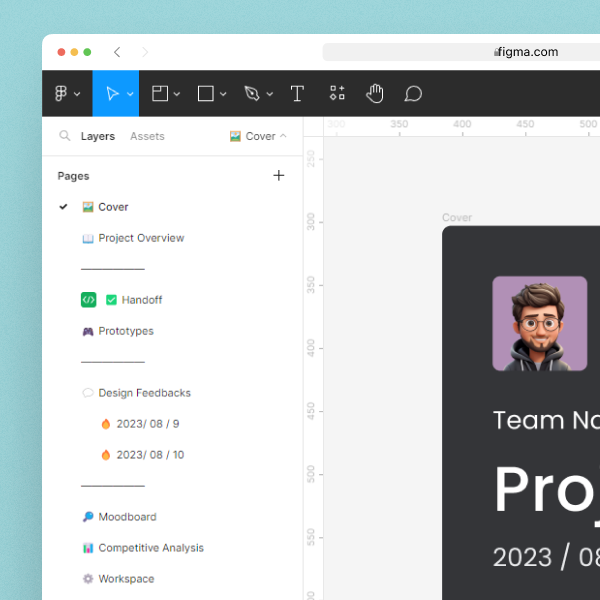Open Frame tool options chevron

point(177,94)
